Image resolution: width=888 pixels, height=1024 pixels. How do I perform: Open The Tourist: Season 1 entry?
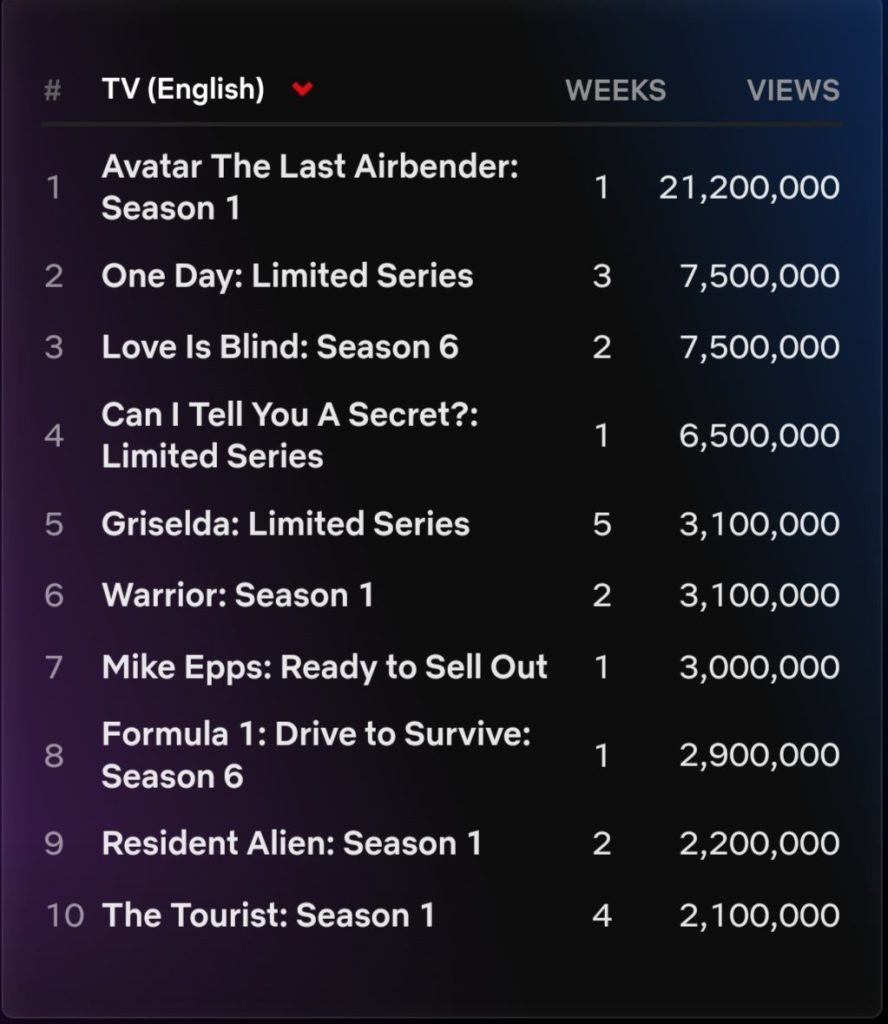268,915
